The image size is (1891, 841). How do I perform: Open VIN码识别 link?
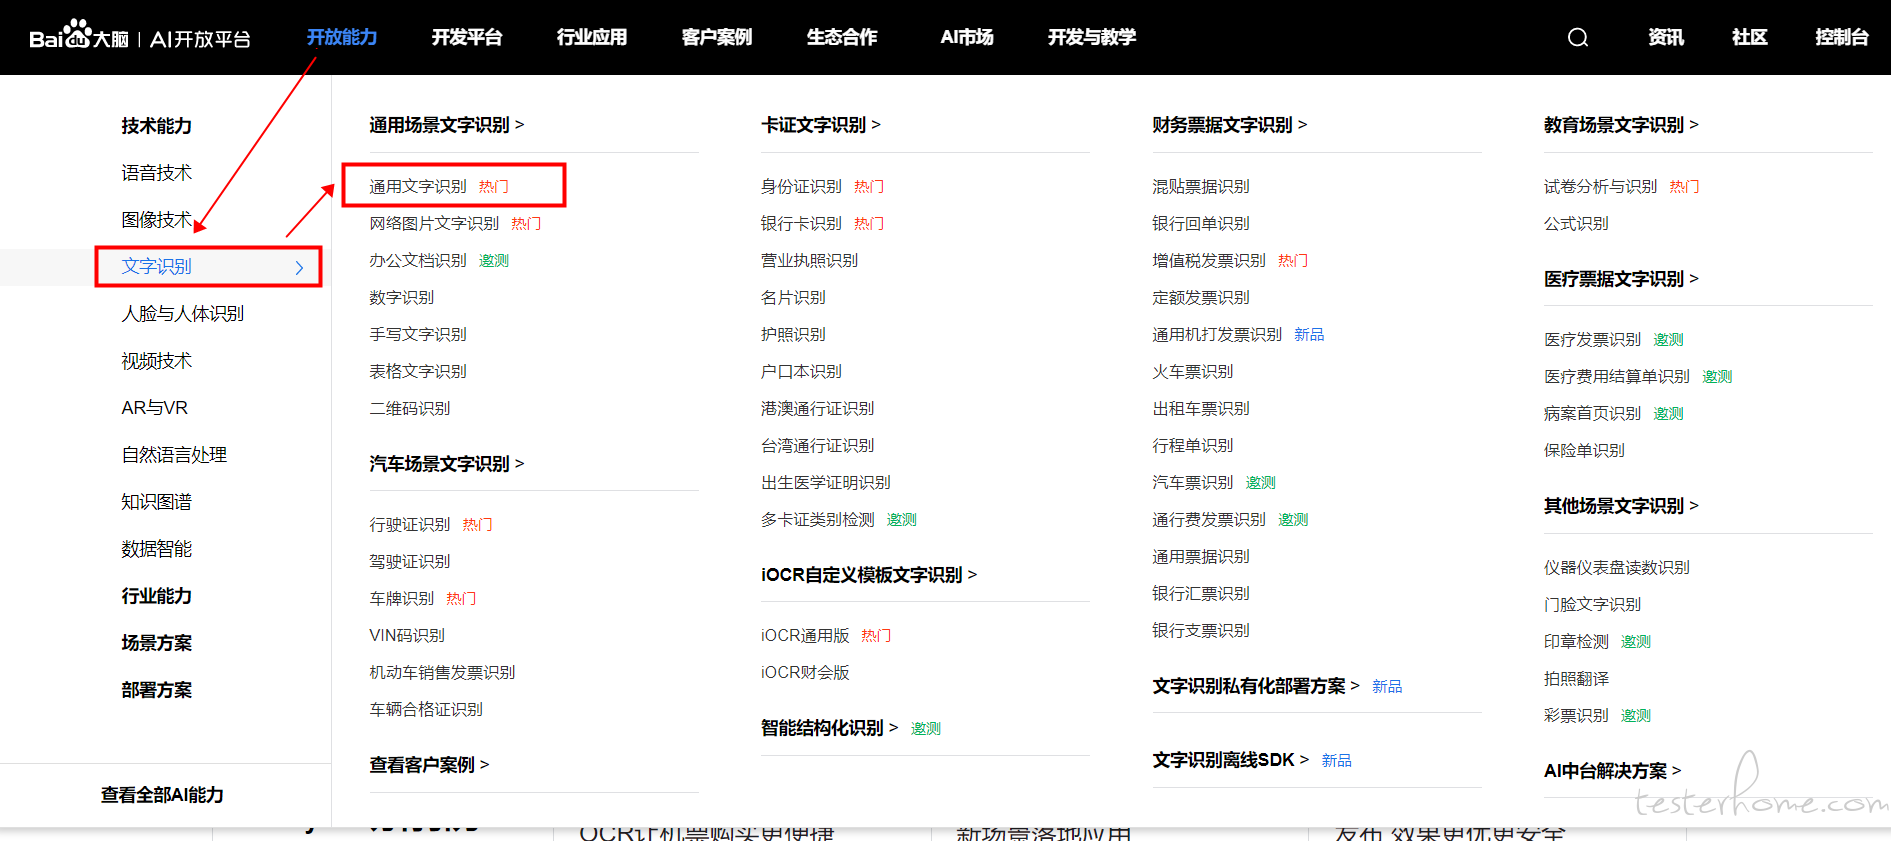tap(407, 636)
